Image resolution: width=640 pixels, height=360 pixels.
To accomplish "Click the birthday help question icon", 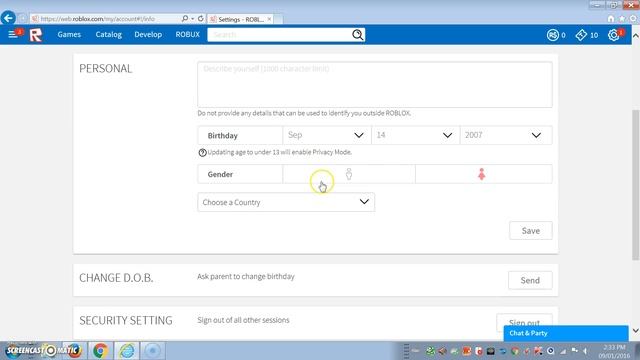I will tap(202, 153).
